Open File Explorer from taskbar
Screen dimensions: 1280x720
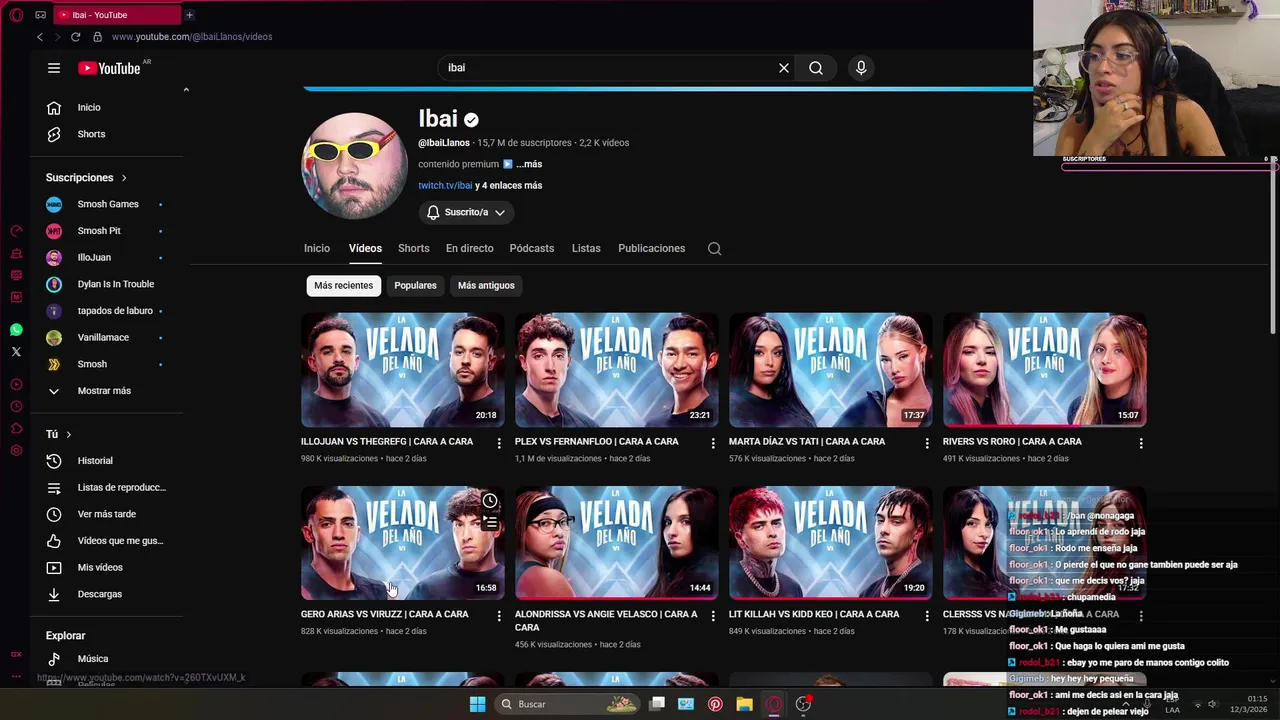(x=744, y=704)
